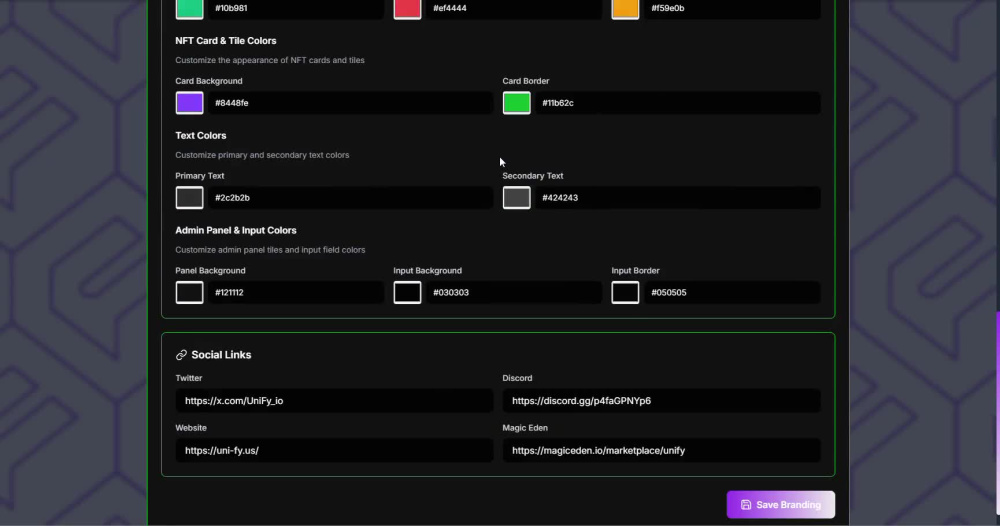
Task: Click the Website field label
Action: (x=191, y=428)
